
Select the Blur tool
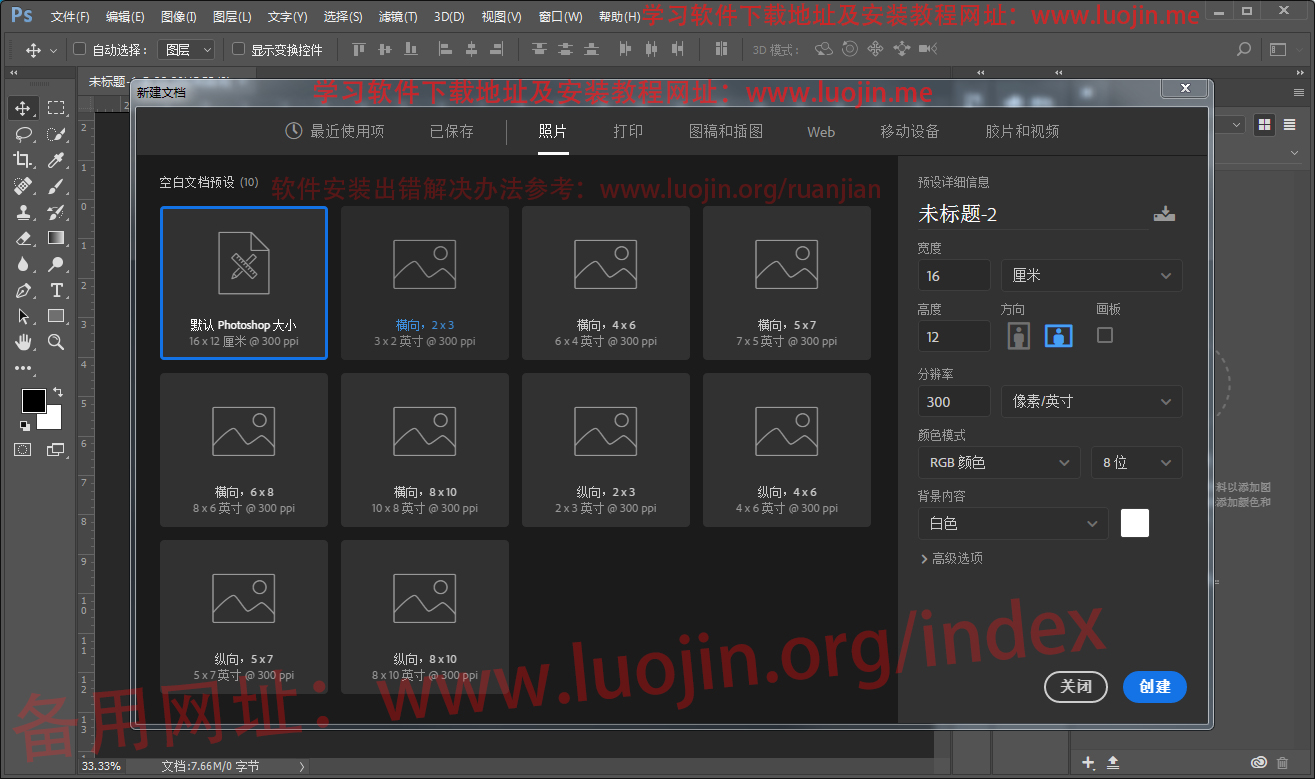pos(23,264)
